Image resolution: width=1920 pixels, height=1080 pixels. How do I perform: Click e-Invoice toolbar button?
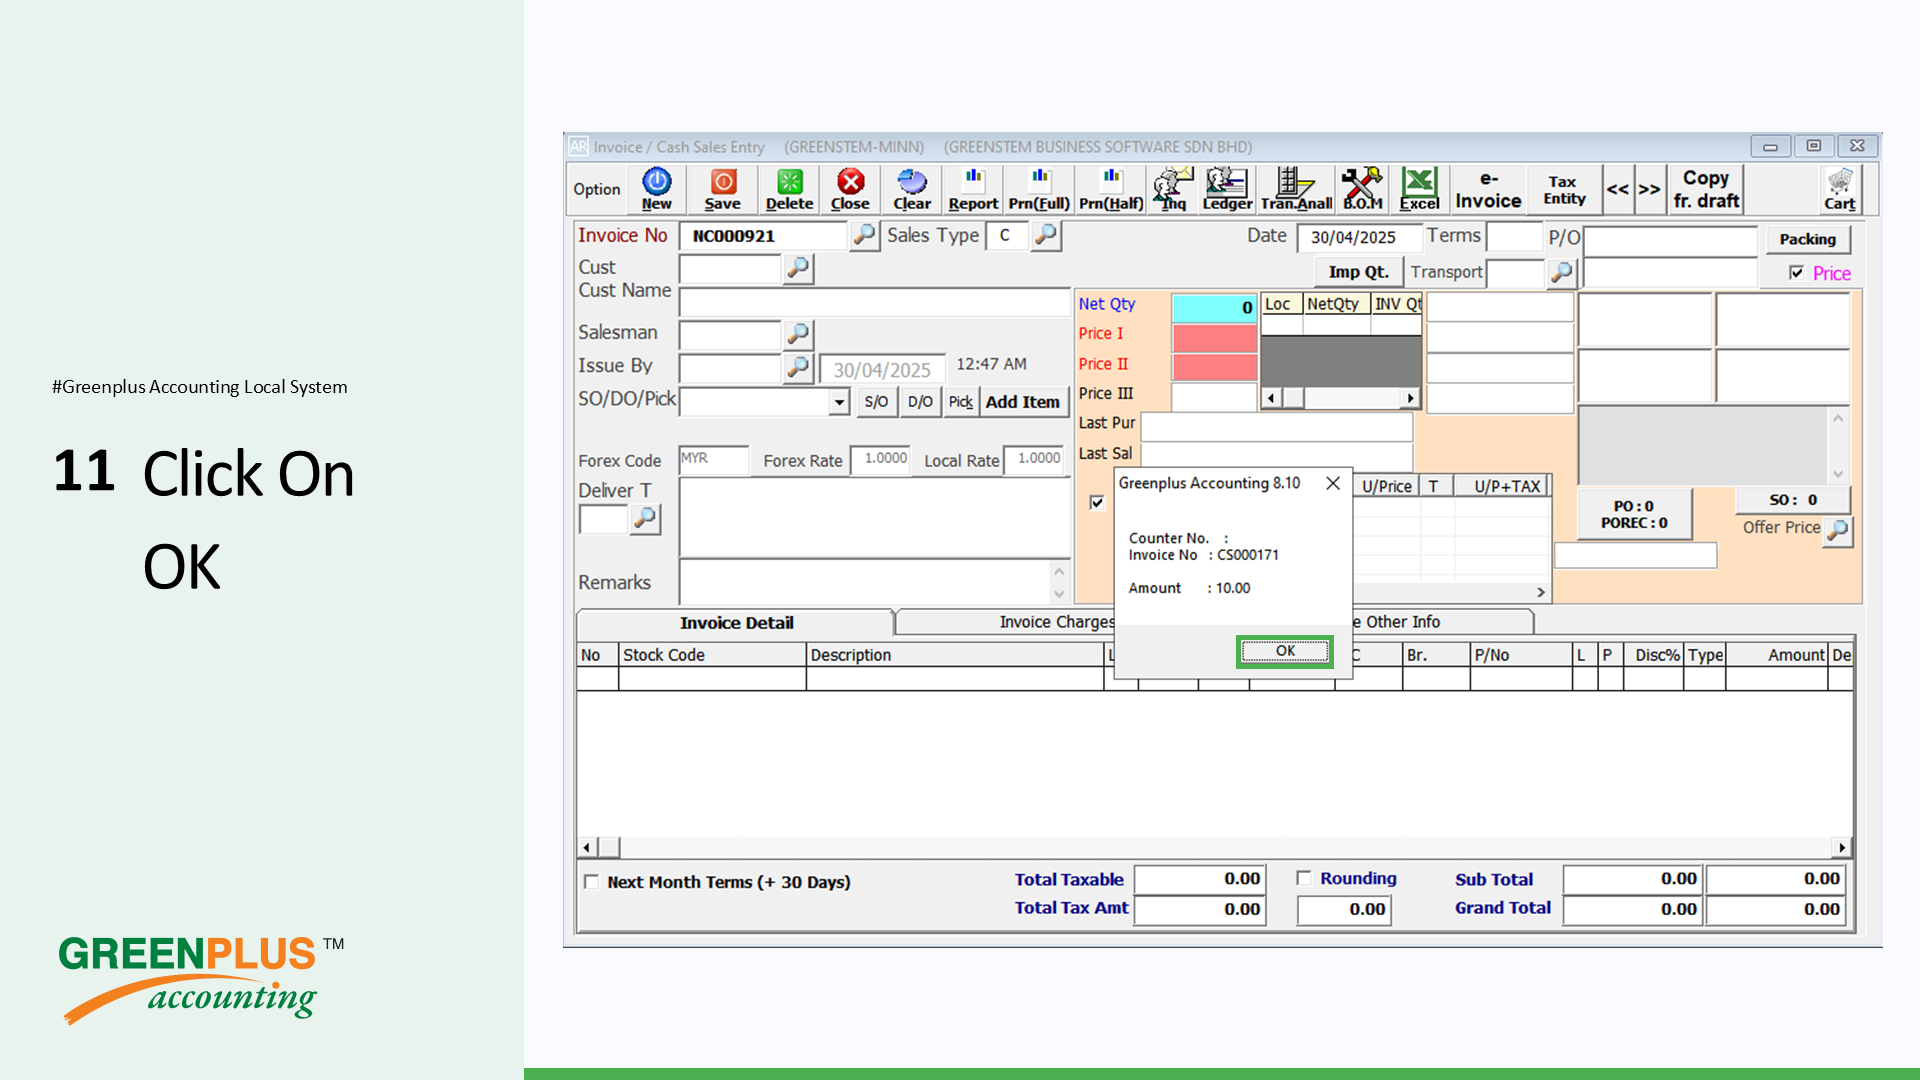[1488, 189]
